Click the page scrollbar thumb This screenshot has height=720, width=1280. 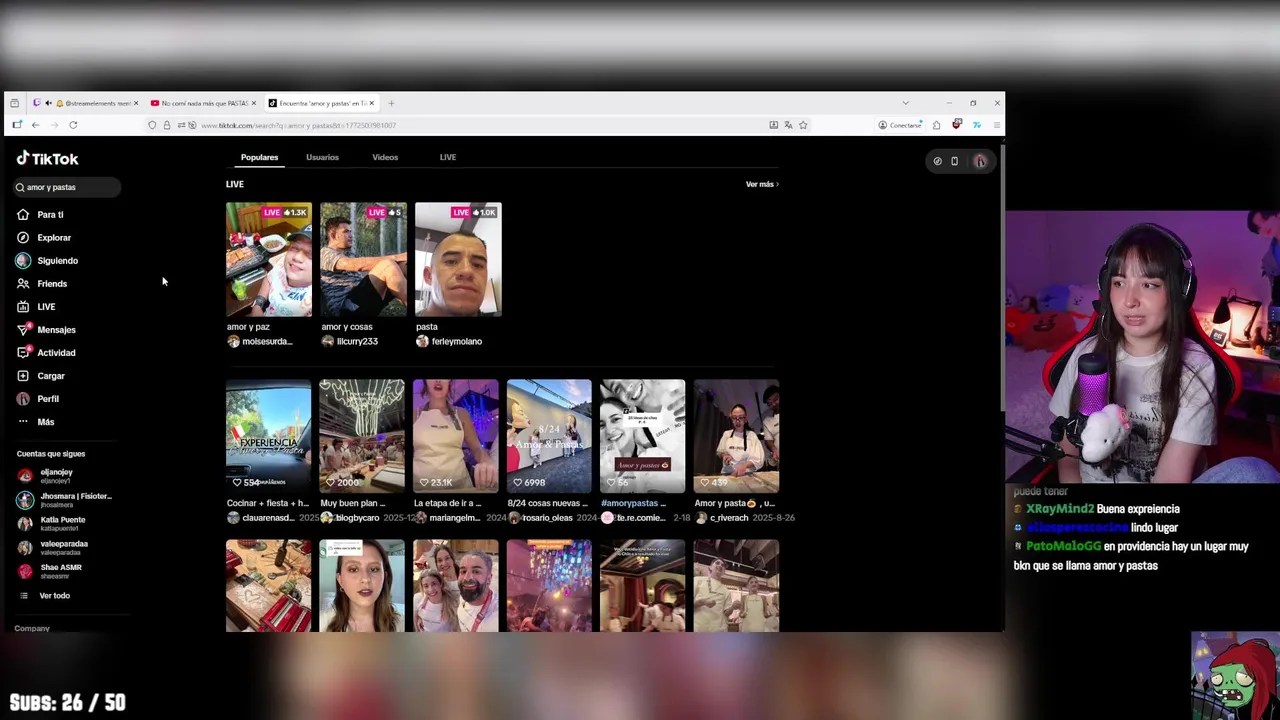[x=1002, y=280]
